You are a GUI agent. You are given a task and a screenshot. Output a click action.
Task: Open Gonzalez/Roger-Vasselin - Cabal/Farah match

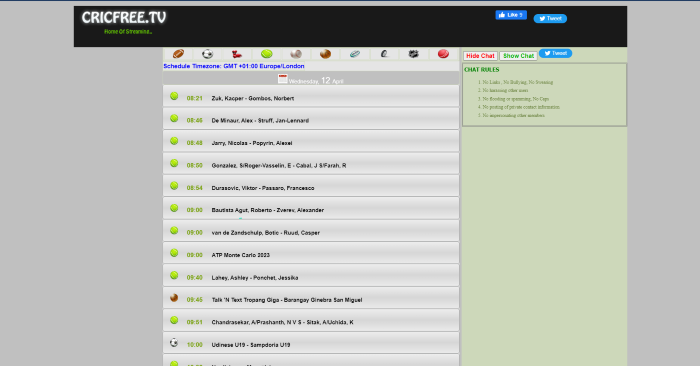tap(279, 165)
